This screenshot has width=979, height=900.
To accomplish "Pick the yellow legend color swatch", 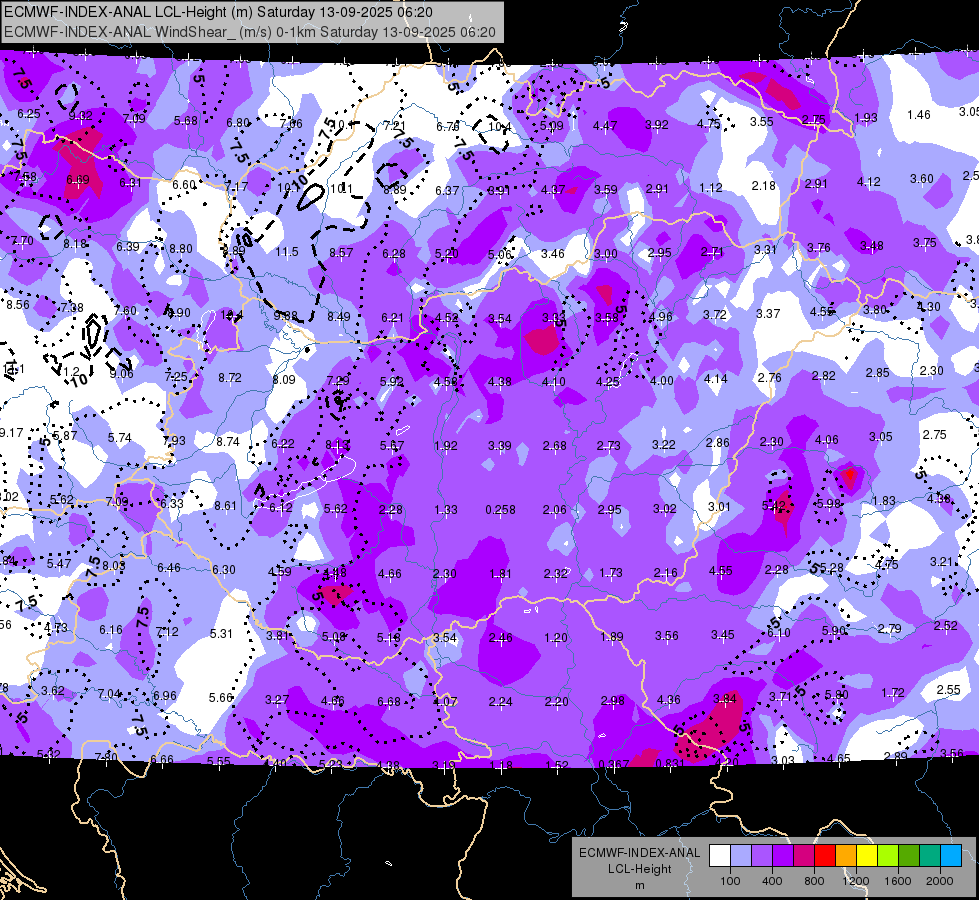I will pyautogui.click(x=867, y=856).
